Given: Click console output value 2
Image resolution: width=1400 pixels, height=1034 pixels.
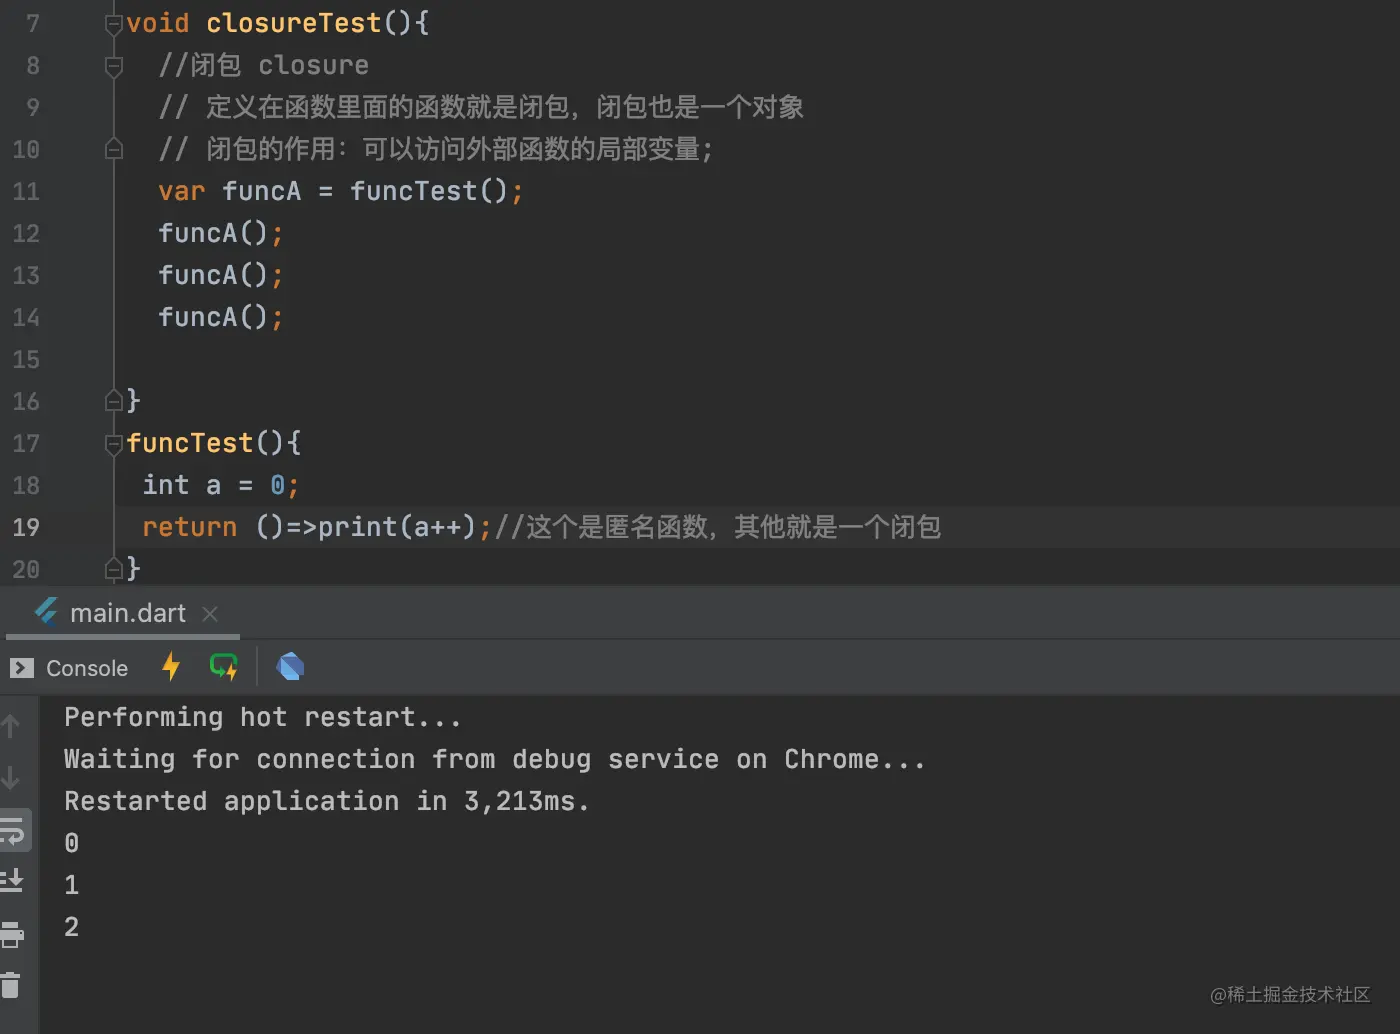Looking at the screenshot, I should [72, 927].
